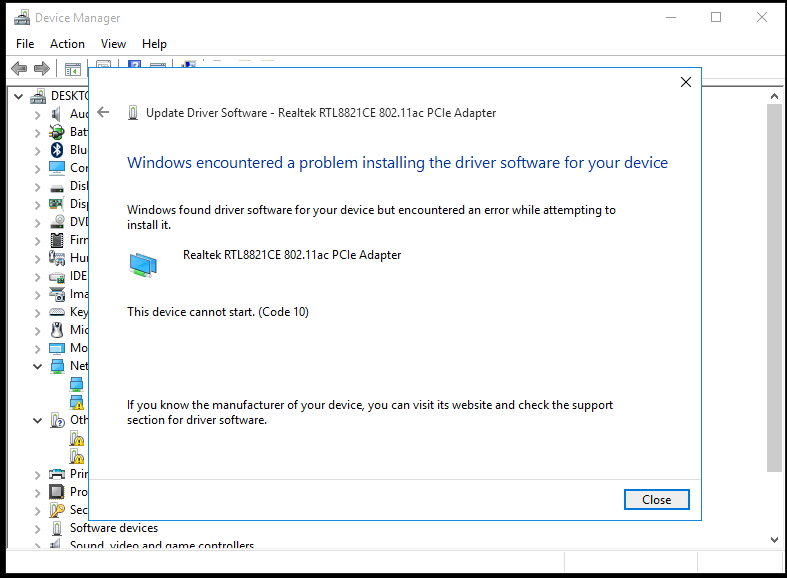The width and height of the screenshot is (787, 578).
Task: Click the Device Manager title bar icon
Action: (x=22, y=18)
